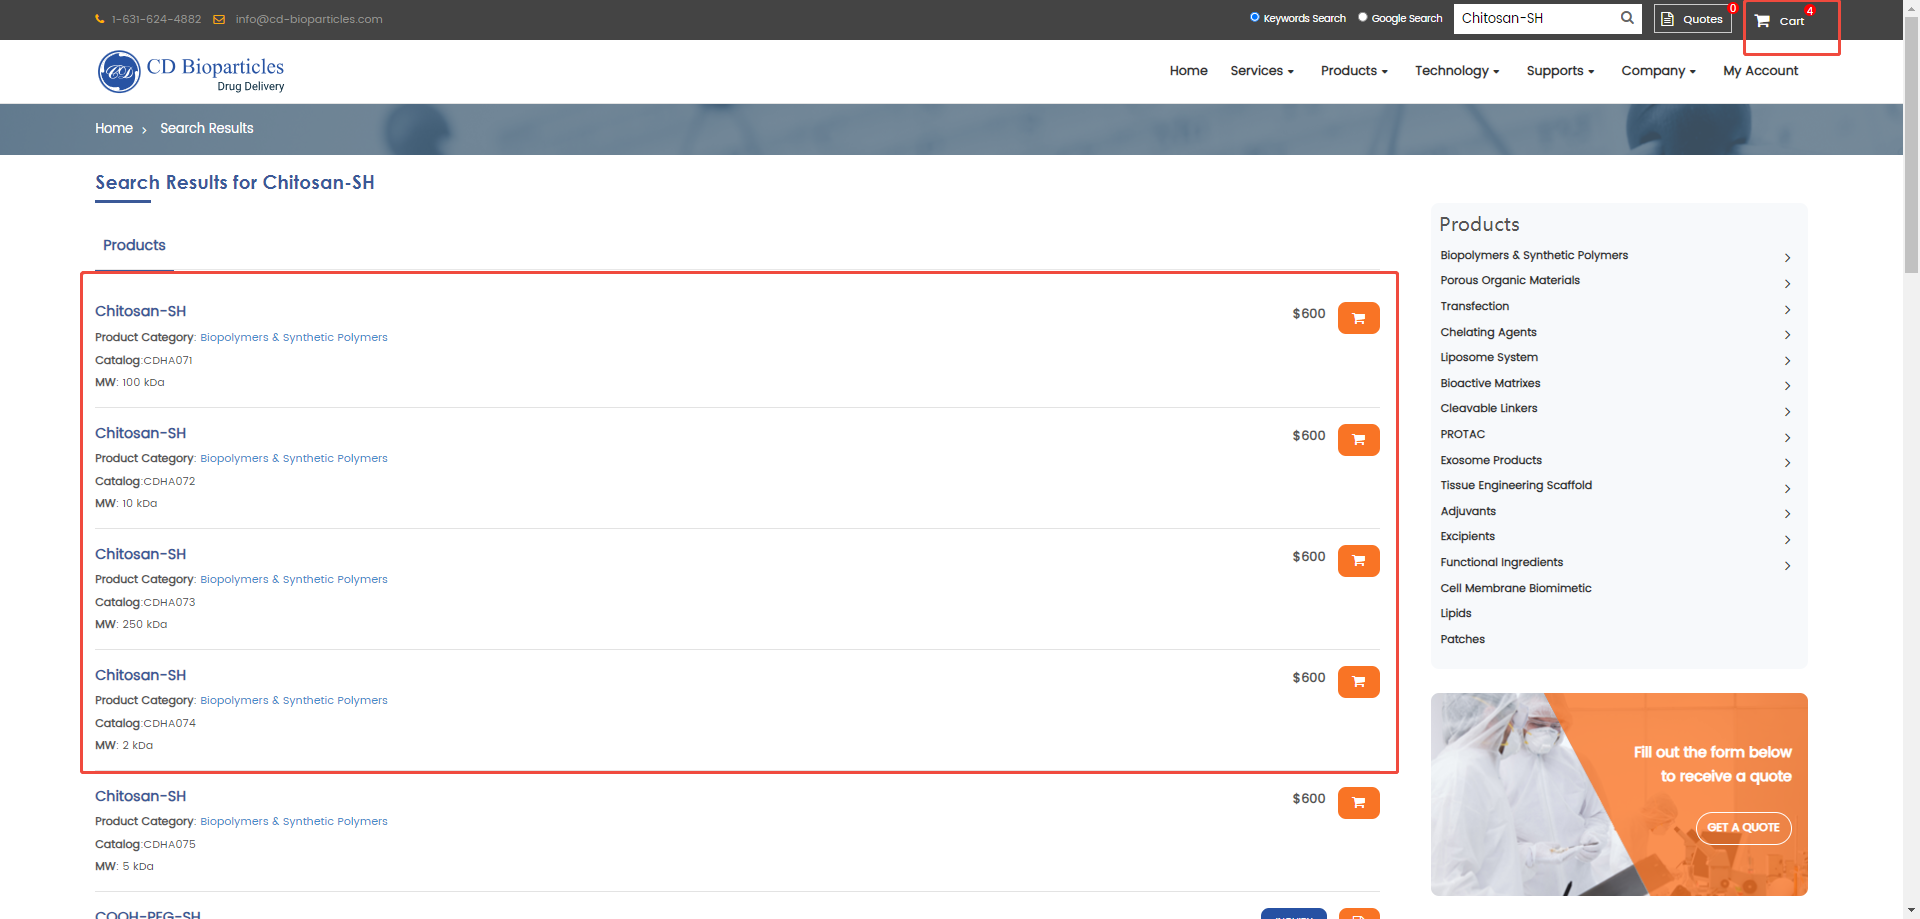1920x919 pixels.
Task: Expand the Technology menu
Action: 1457,71
